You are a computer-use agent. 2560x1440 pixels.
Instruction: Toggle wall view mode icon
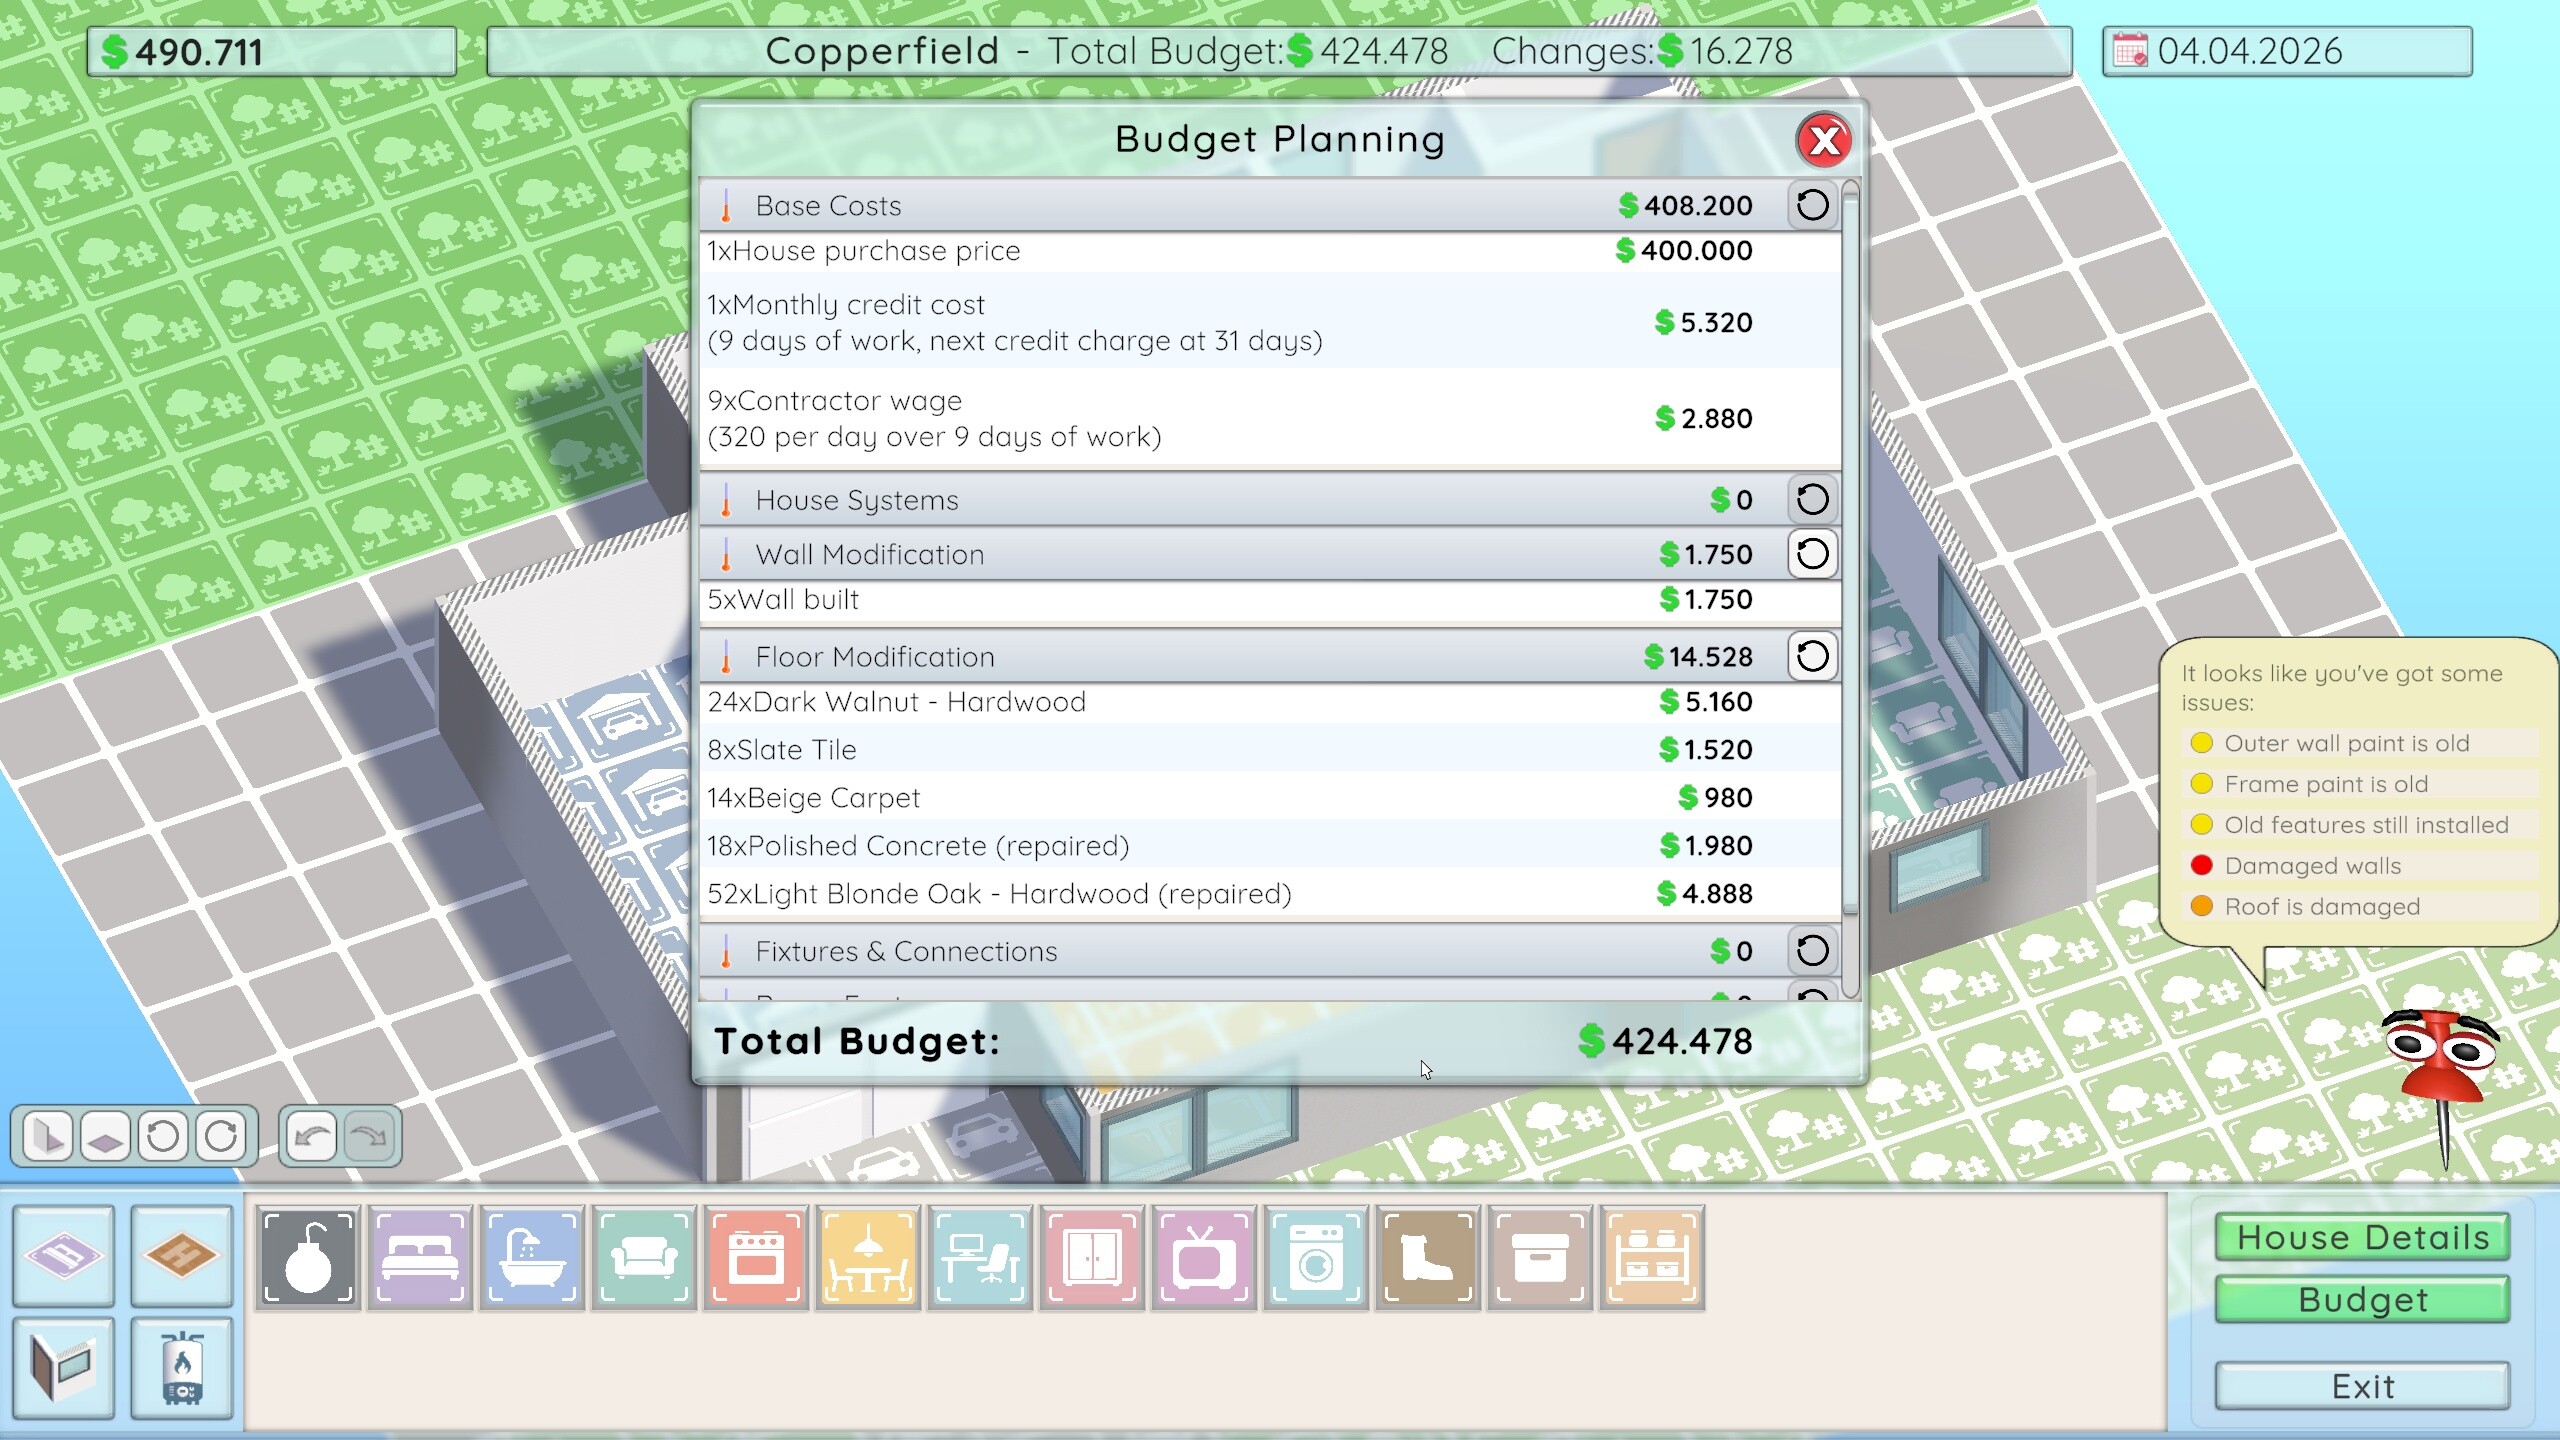[47, 1137]
